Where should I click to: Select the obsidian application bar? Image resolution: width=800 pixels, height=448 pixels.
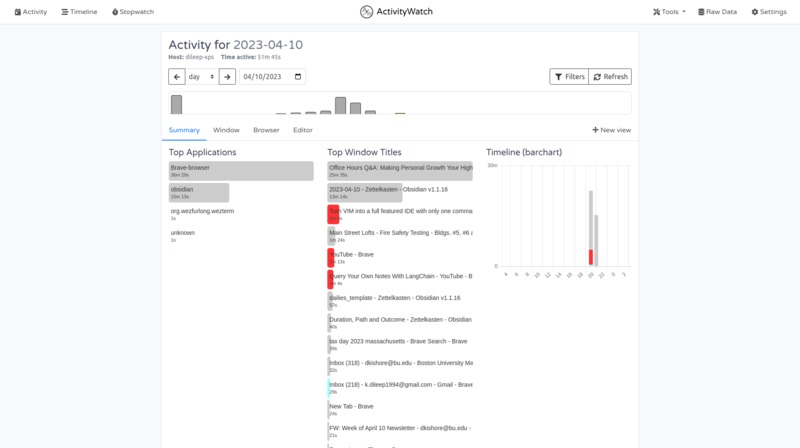(199, 192)
